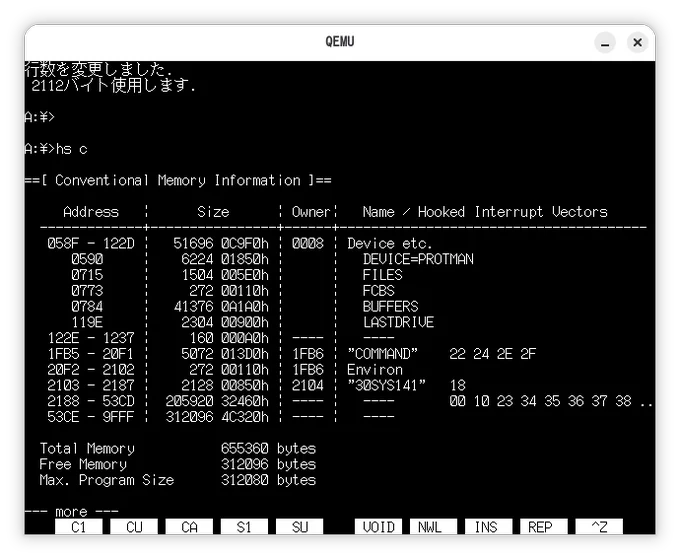Click the S1 function key label
Image resolution: width=680 pixels, height=559 pixels.
[244, 527]
